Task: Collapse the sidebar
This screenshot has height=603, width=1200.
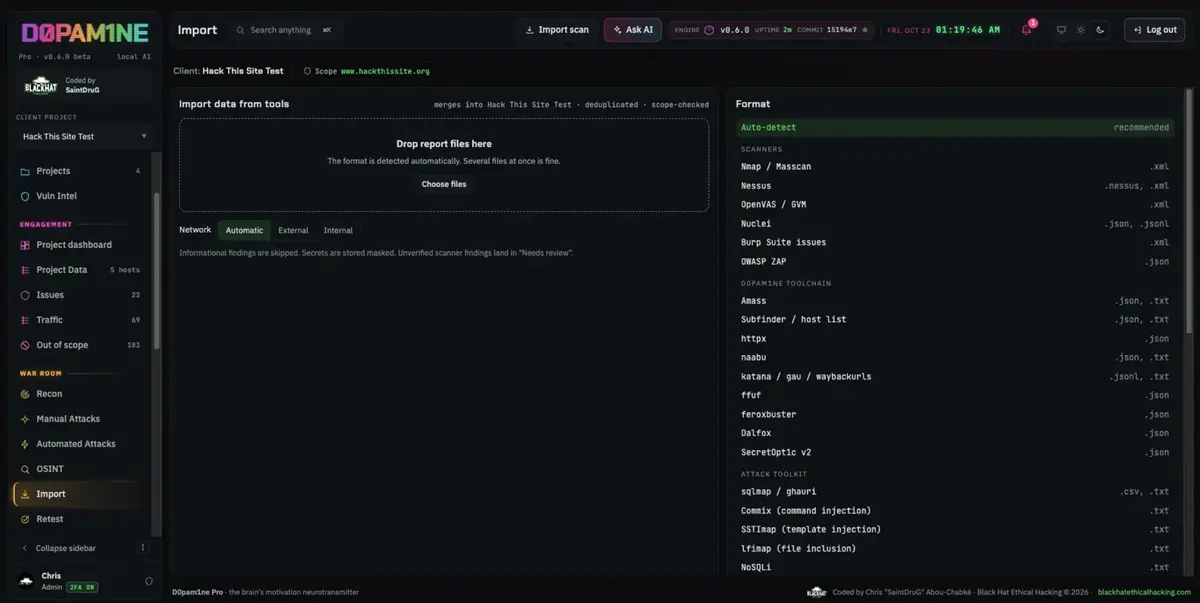Action: tap(66, 548)
